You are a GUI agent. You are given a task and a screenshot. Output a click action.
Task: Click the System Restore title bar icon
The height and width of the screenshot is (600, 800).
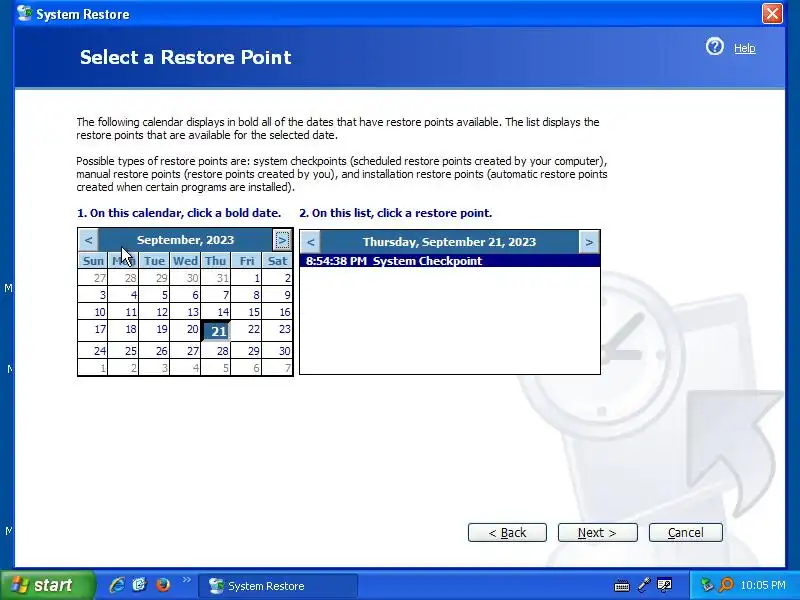click(24, 13)
